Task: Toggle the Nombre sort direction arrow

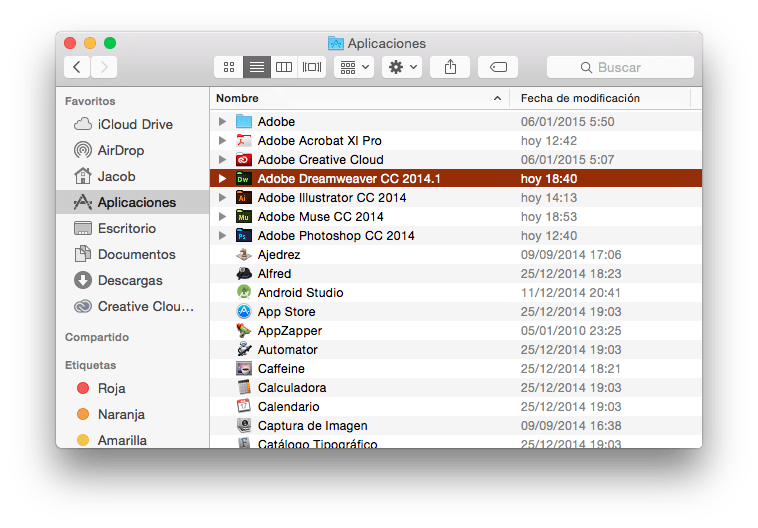Action: click(x=497, y=98)
